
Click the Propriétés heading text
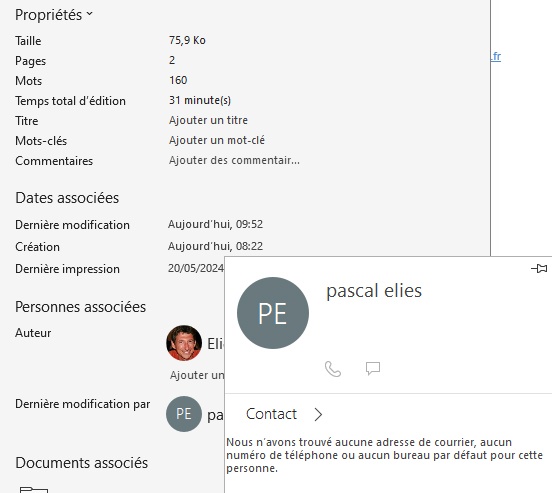49,15
